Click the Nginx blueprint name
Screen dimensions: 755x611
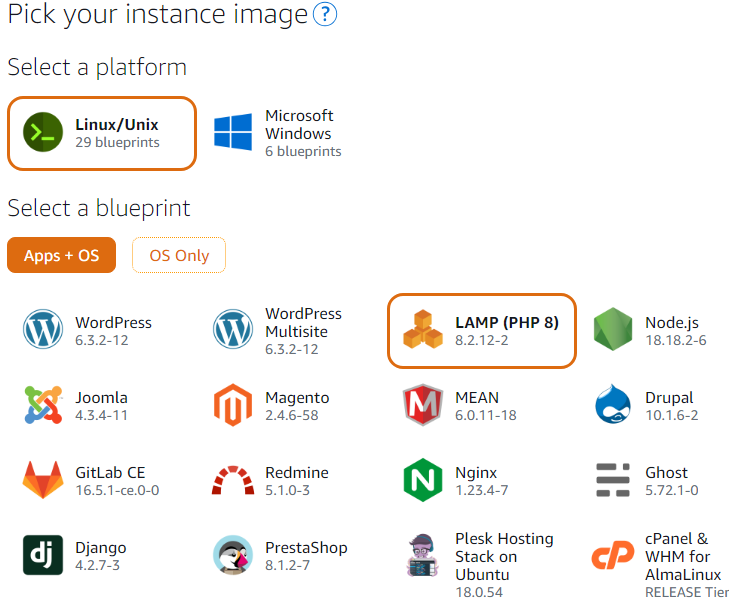coord(476,473)
